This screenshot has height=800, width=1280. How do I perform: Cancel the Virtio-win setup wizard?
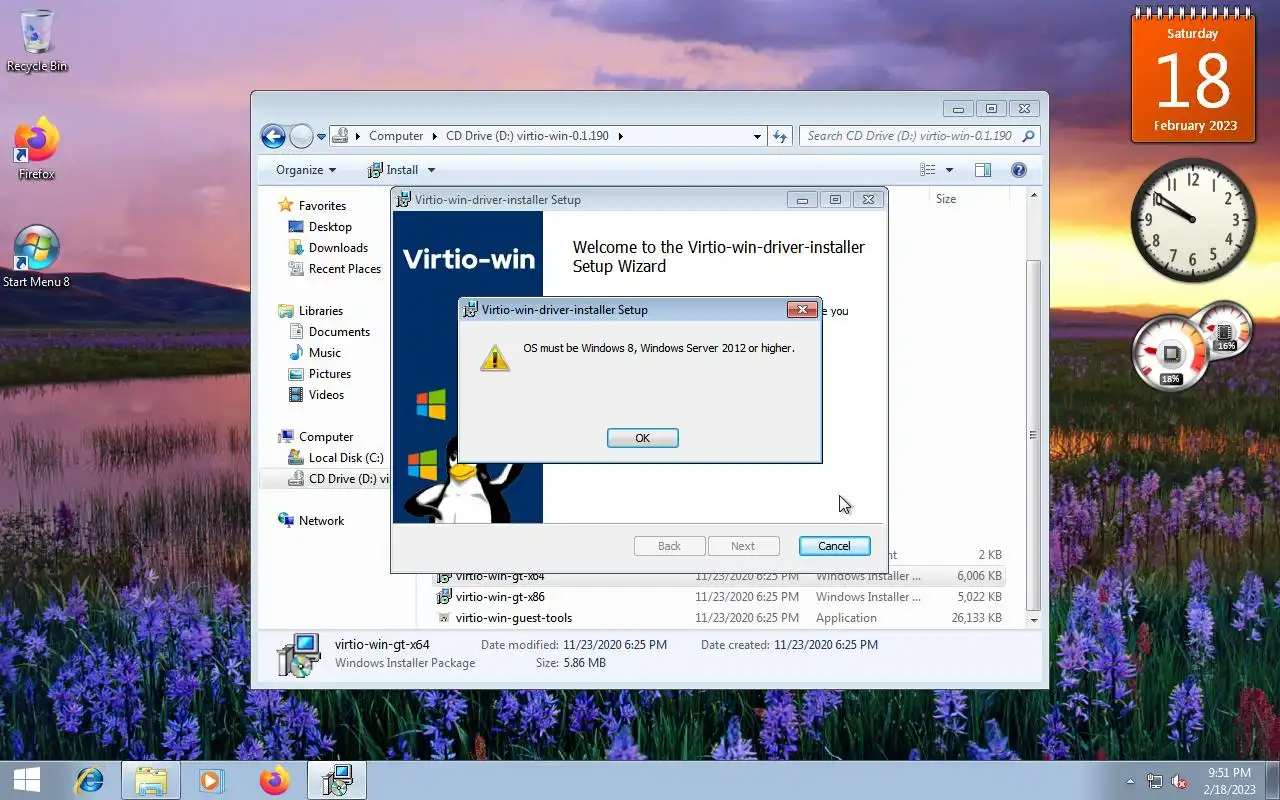834,546
